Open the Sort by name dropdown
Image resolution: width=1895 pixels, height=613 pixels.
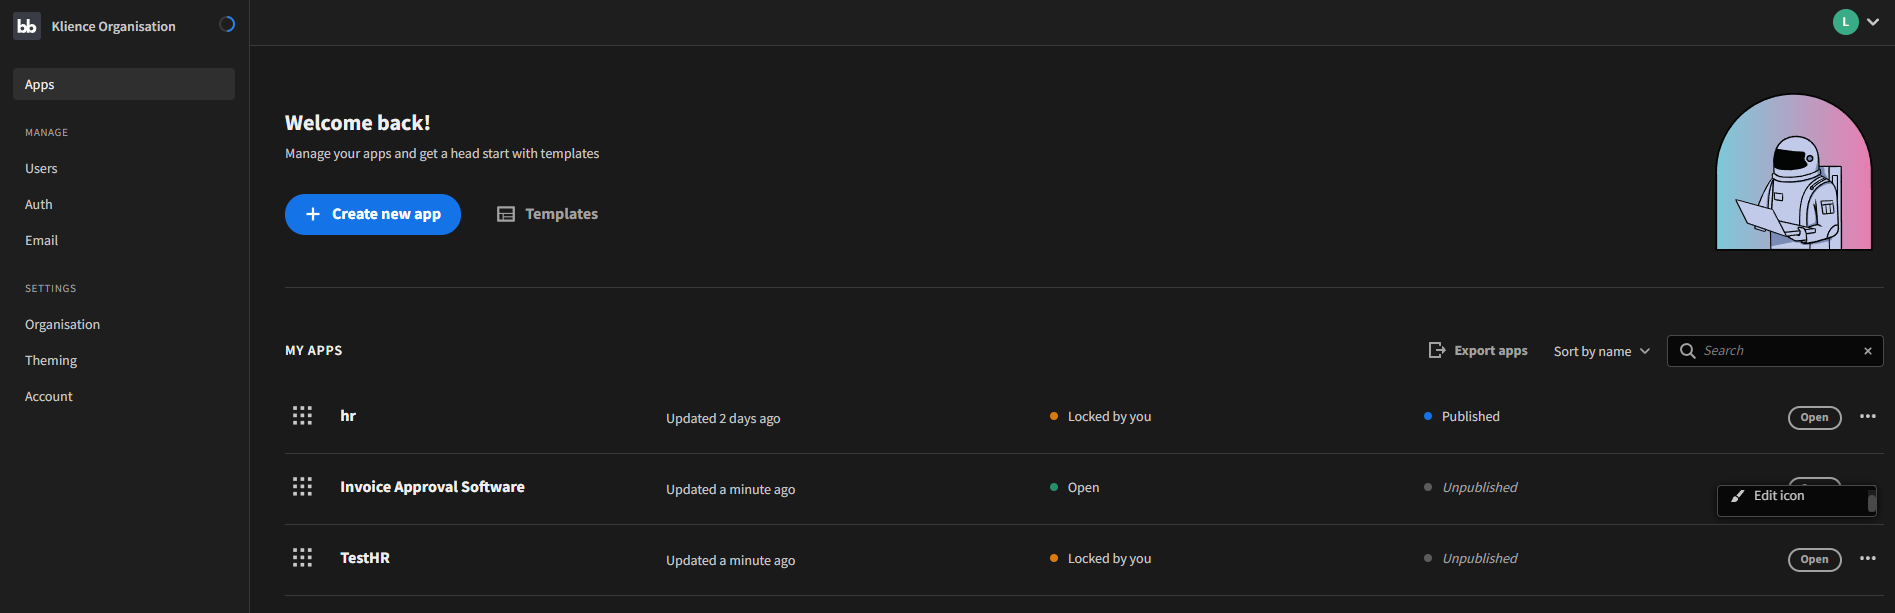[1601, 351]
